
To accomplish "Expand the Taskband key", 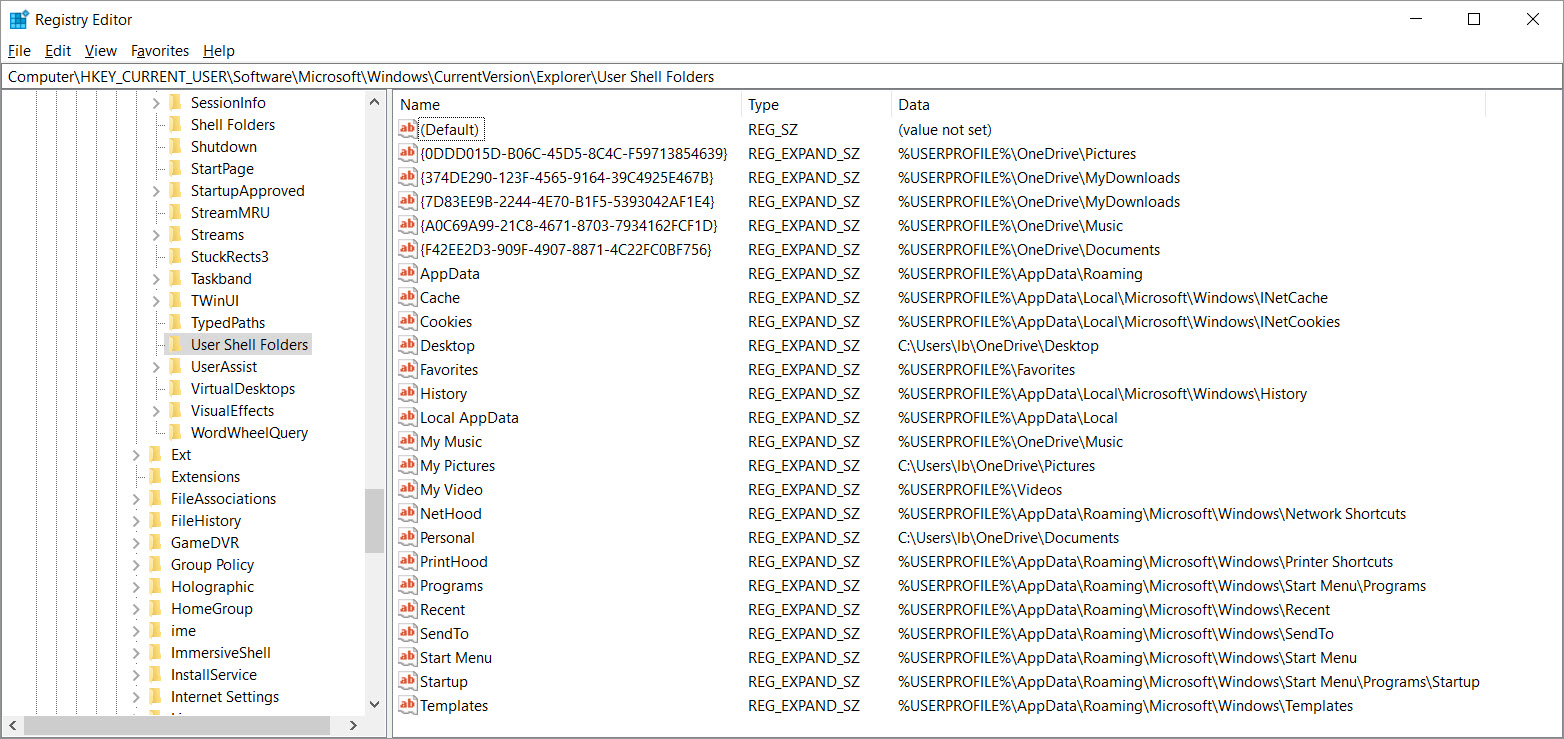I will (156, 279).
